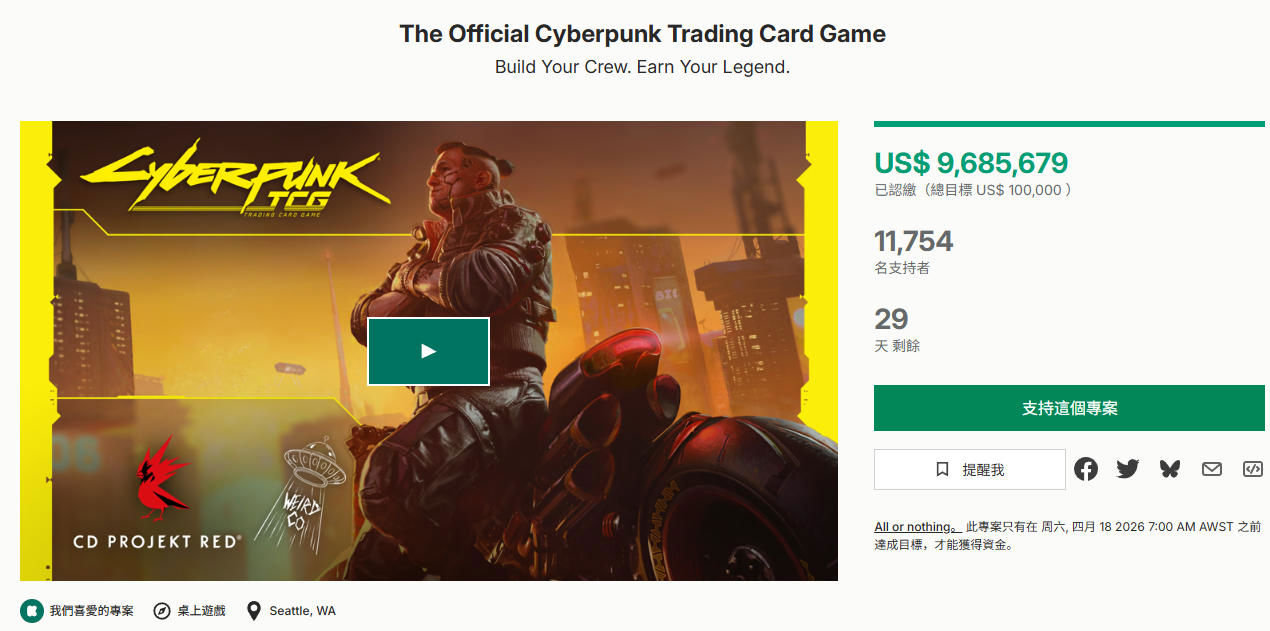Click the 我們喜愛的專案 label

point(91,610)
